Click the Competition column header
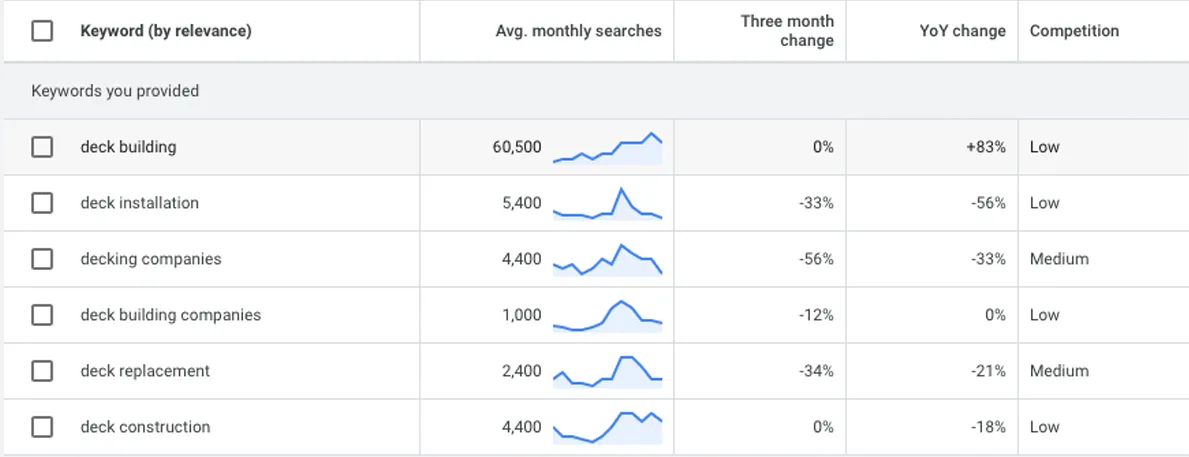Image resolution: width=1189 pixels, height=457 pixels. [1074, 31]
